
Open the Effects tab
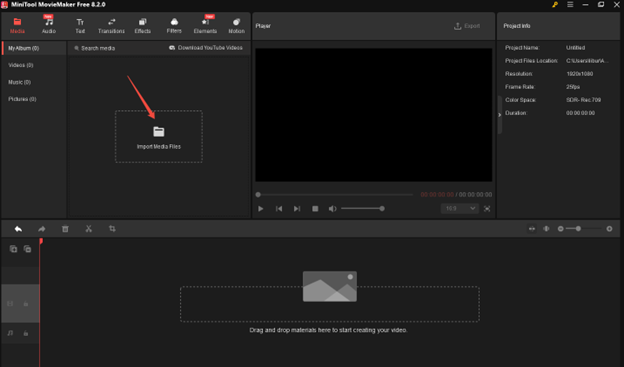coord(142,26)
